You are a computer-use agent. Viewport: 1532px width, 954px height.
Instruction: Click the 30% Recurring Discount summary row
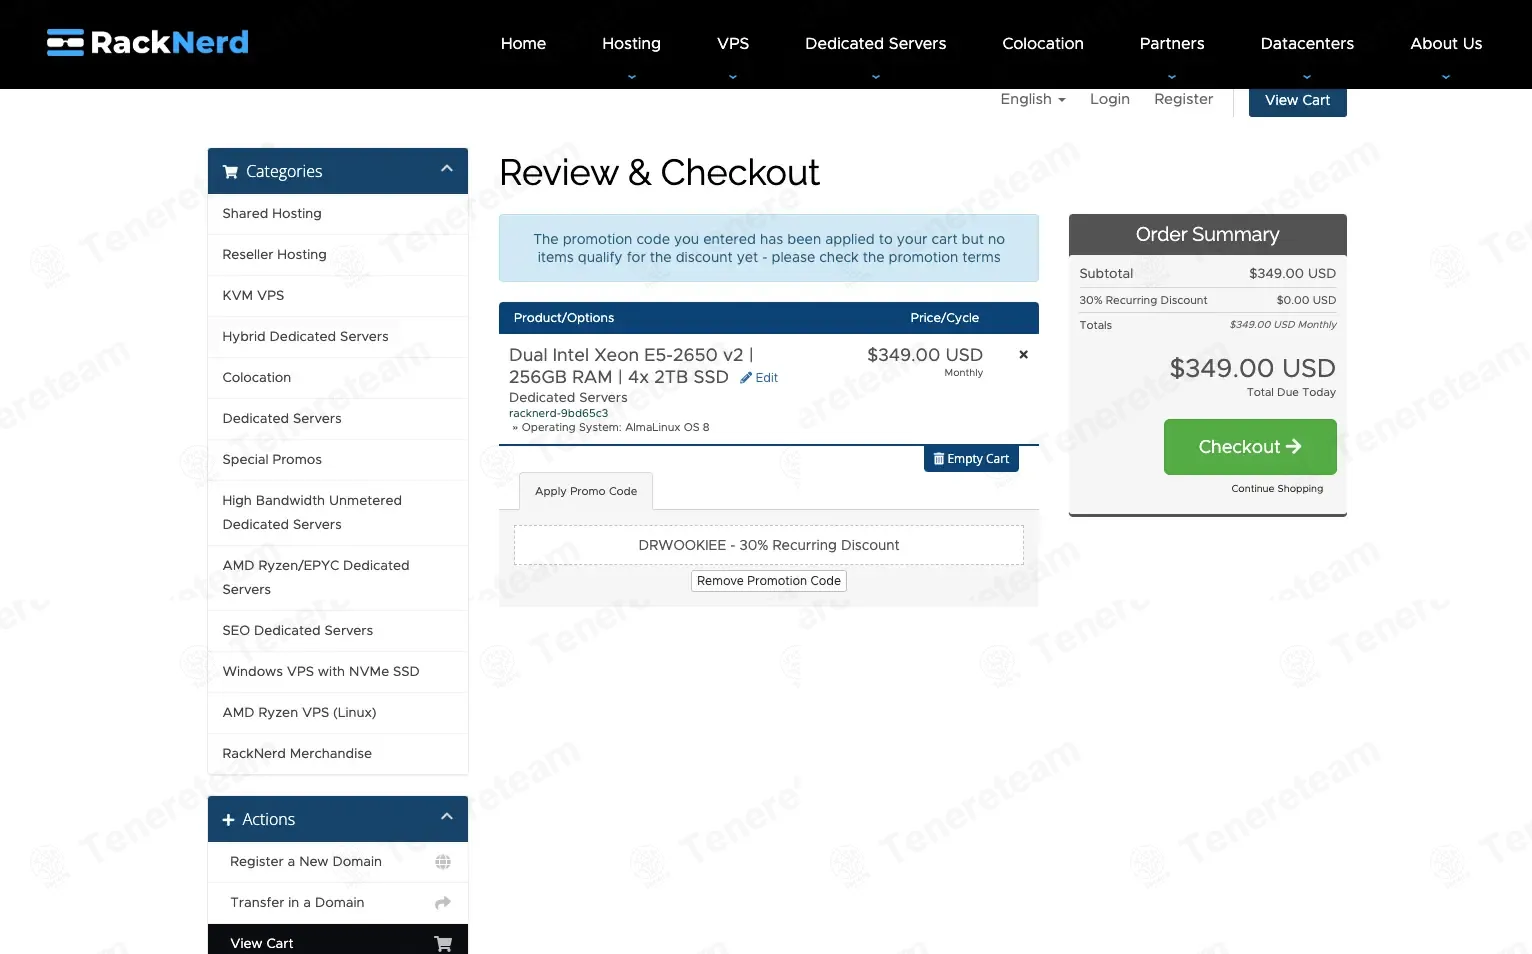tap(1208, 300)
